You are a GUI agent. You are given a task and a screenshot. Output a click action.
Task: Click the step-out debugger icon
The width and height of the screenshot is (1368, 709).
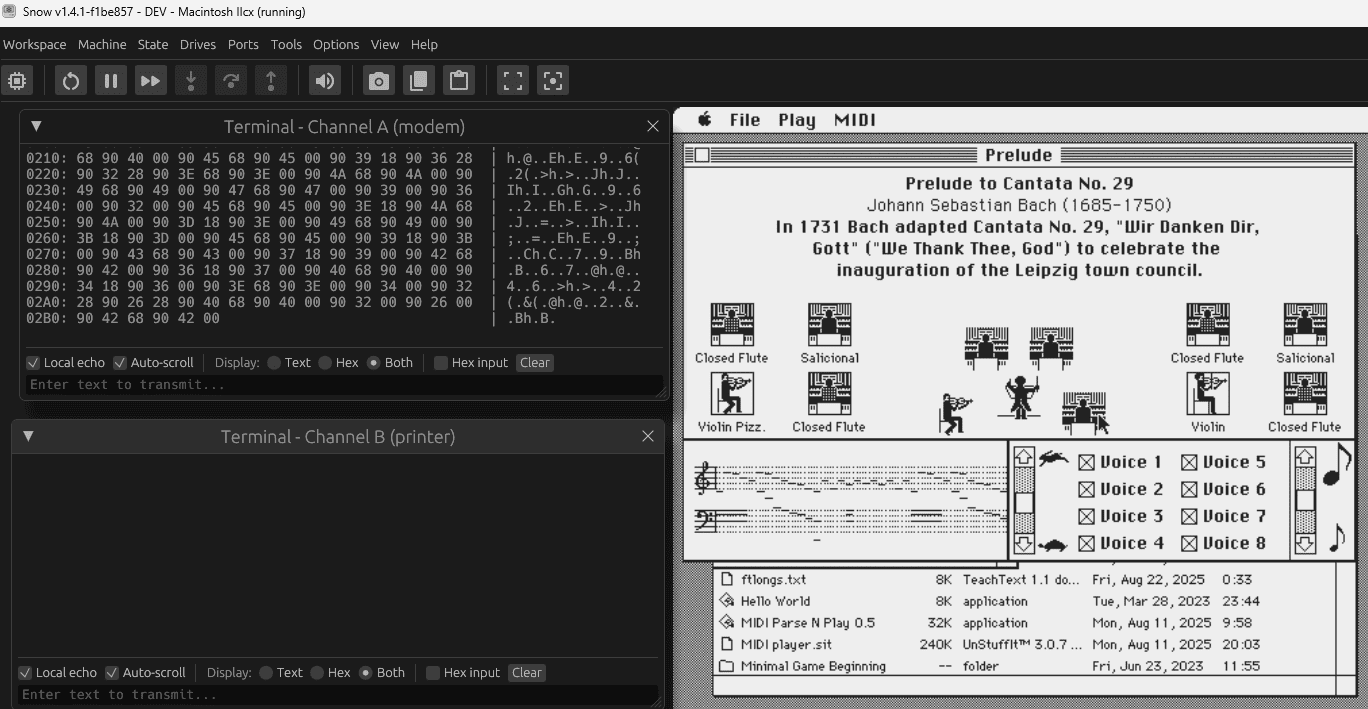coord(270,81)
